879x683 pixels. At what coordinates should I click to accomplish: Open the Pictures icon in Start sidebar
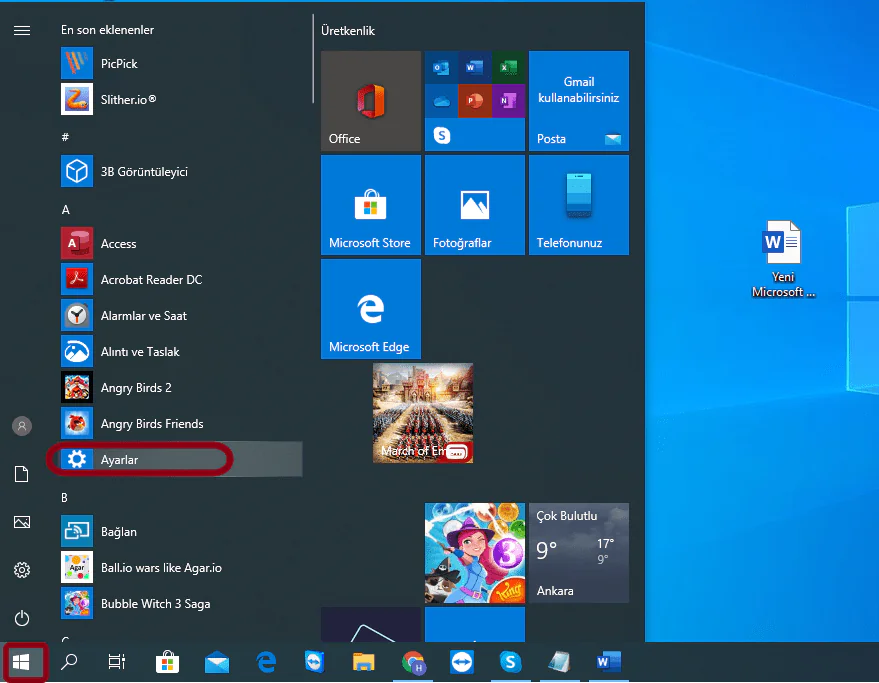pyautogui.click(x=21, y=522)
